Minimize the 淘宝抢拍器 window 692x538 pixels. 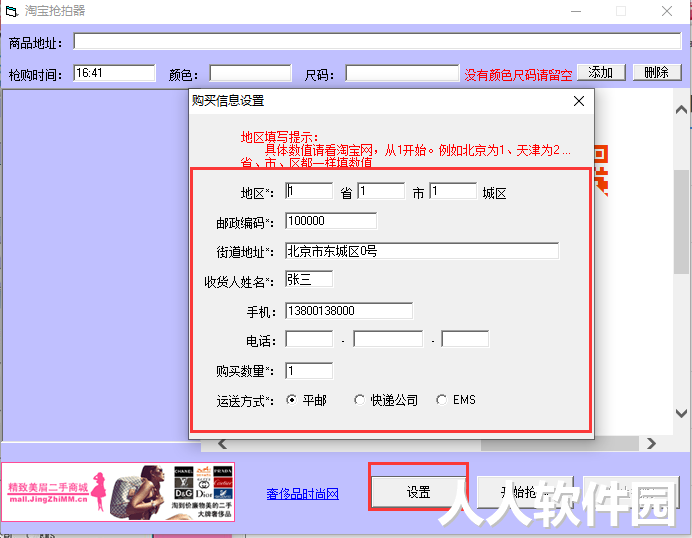click(576, 11)
